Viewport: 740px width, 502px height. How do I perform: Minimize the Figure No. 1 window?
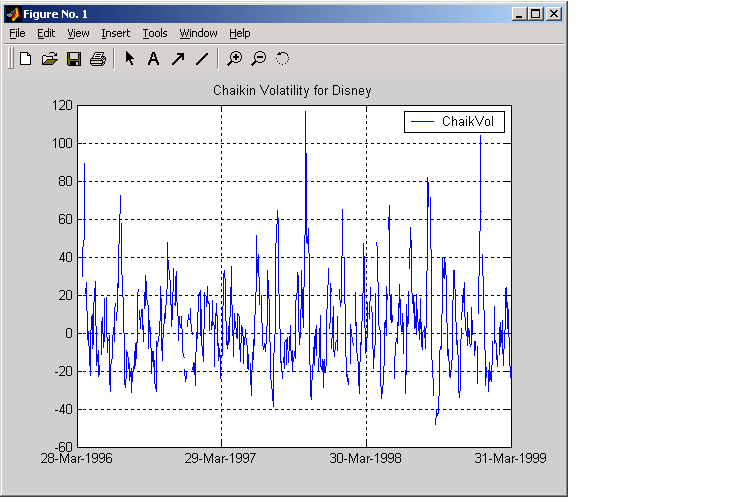coord(520,14)
